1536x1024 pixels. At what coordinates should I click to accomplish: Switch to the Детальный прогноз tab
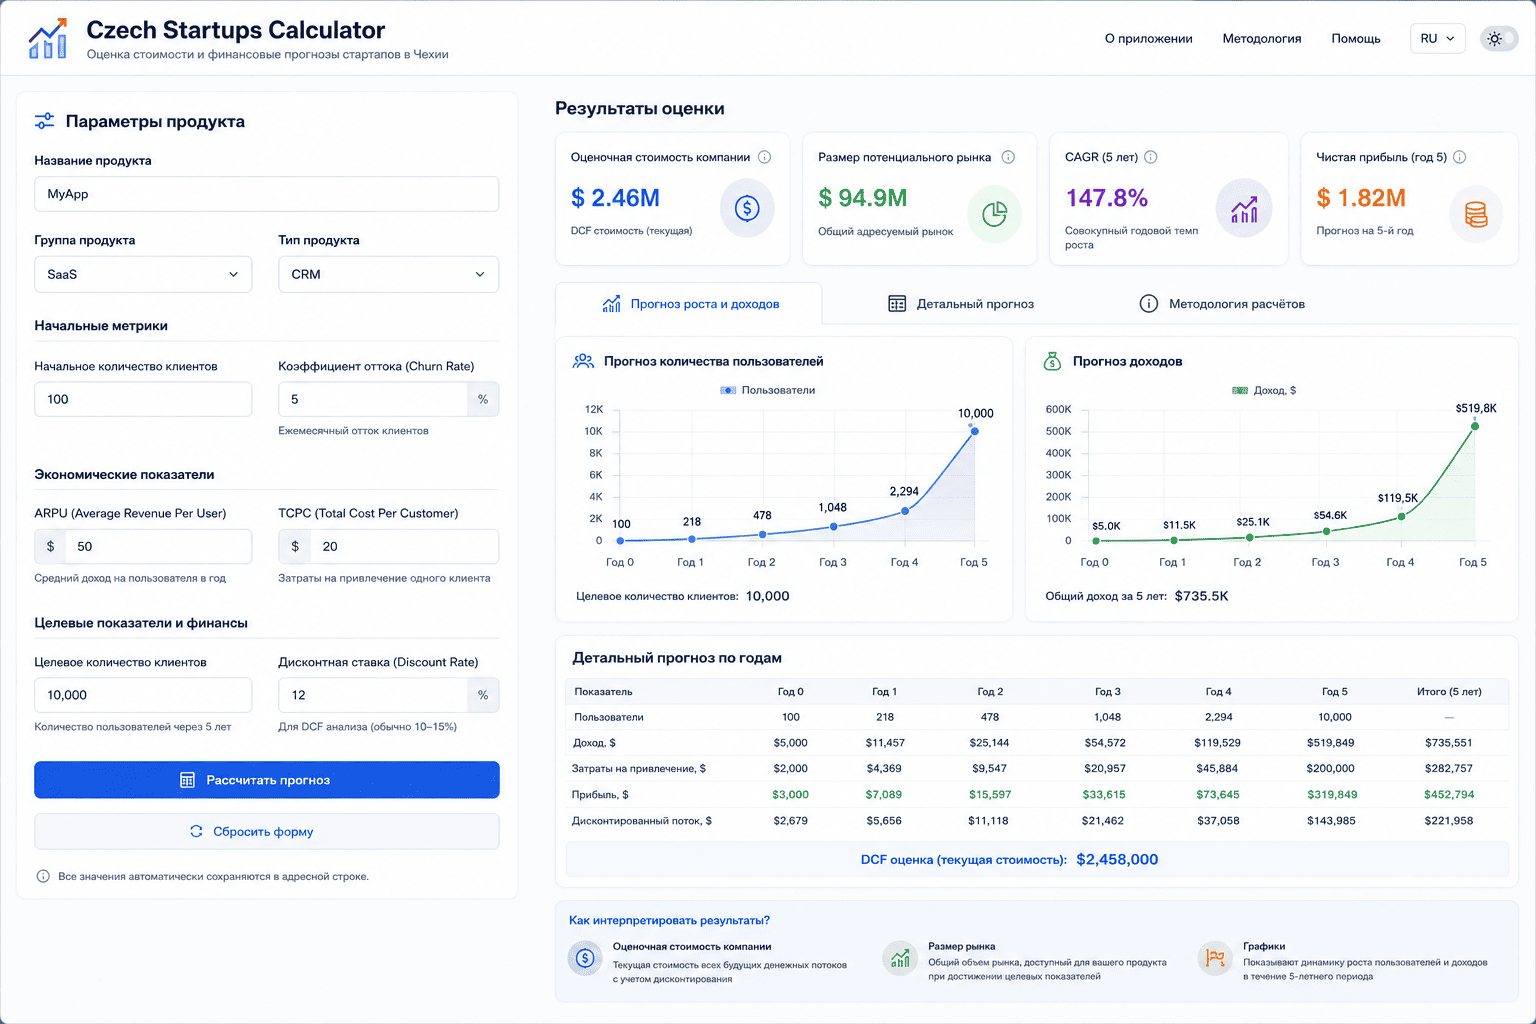(x=961, y=304)
